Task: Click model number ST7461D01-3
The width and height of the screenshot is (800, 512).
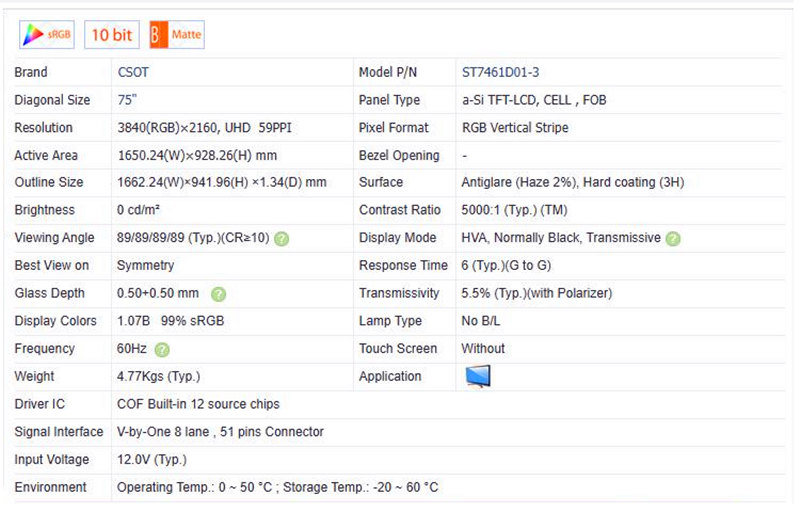Action: coord(500,72)
